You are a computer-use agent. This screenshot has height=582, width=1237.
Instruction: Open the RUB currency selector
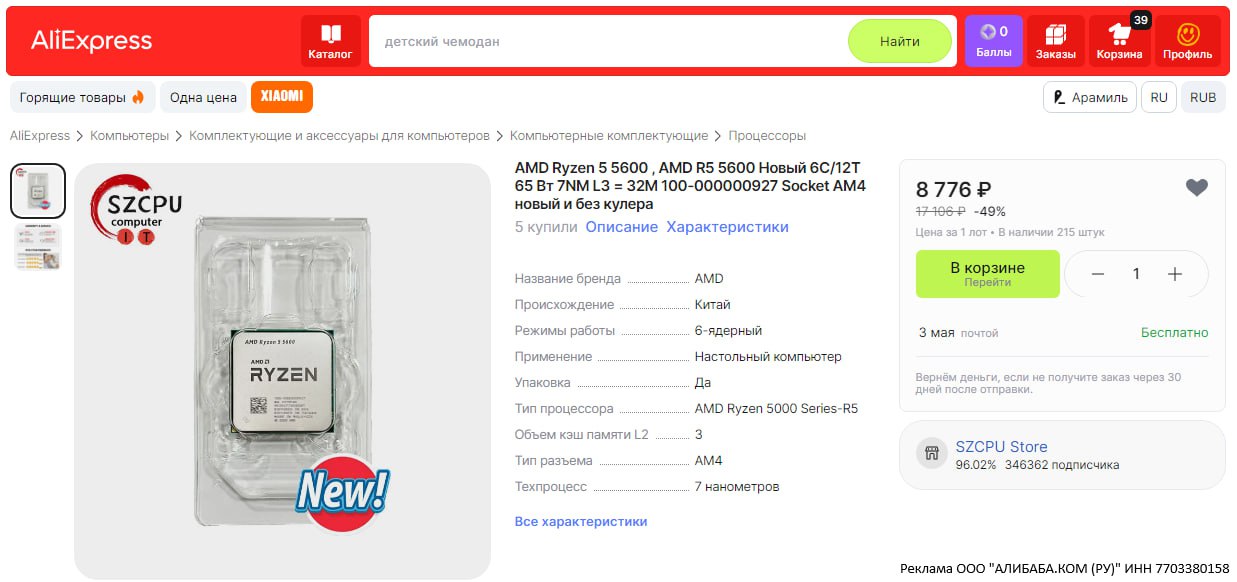1203,97
